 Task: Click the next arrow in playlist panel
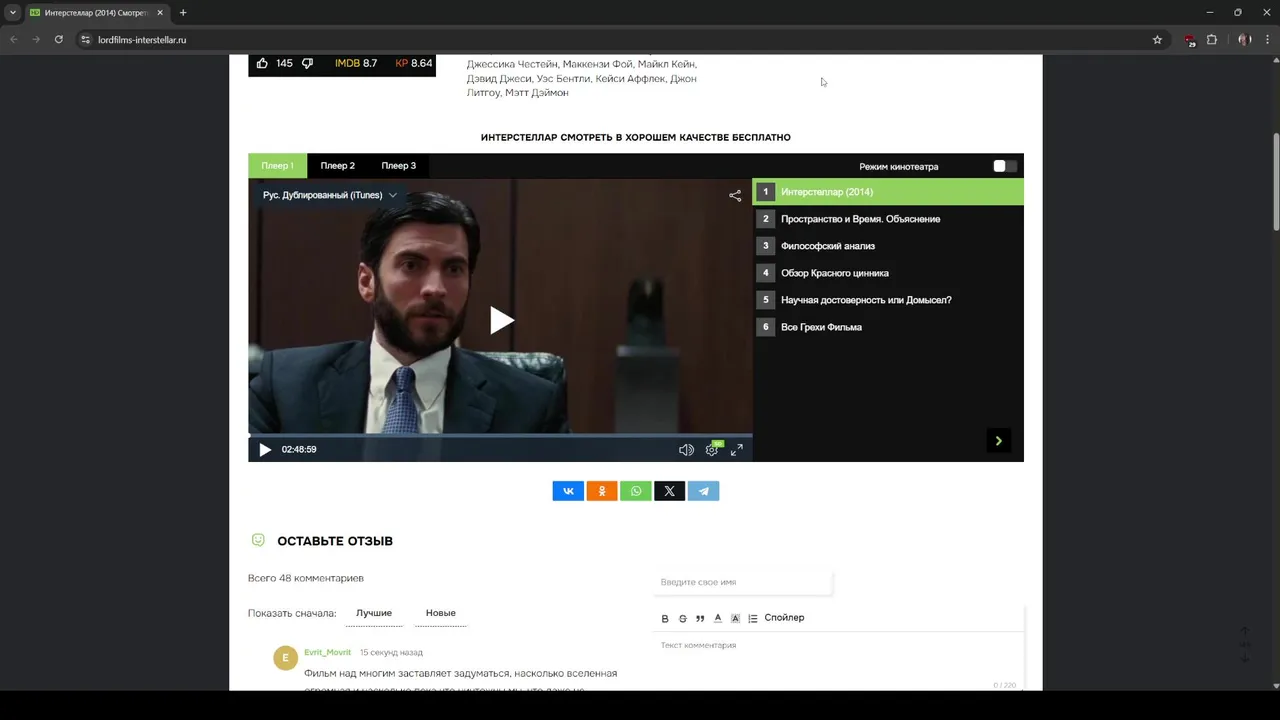[998, 441]
